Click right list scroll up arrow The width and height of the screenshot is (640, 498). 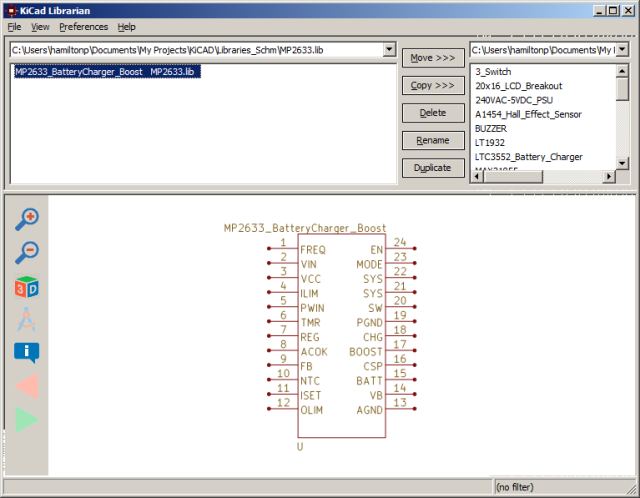click(x=622, y=71)
